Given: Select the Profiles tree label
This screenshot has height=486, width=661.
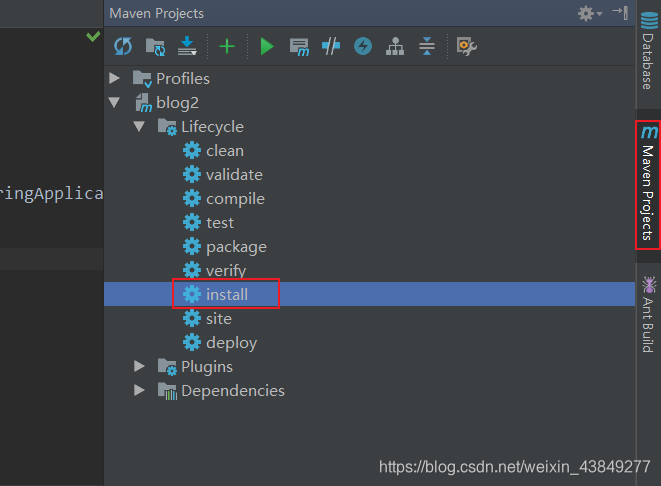Looking at the screenshot, I should 183,79.
